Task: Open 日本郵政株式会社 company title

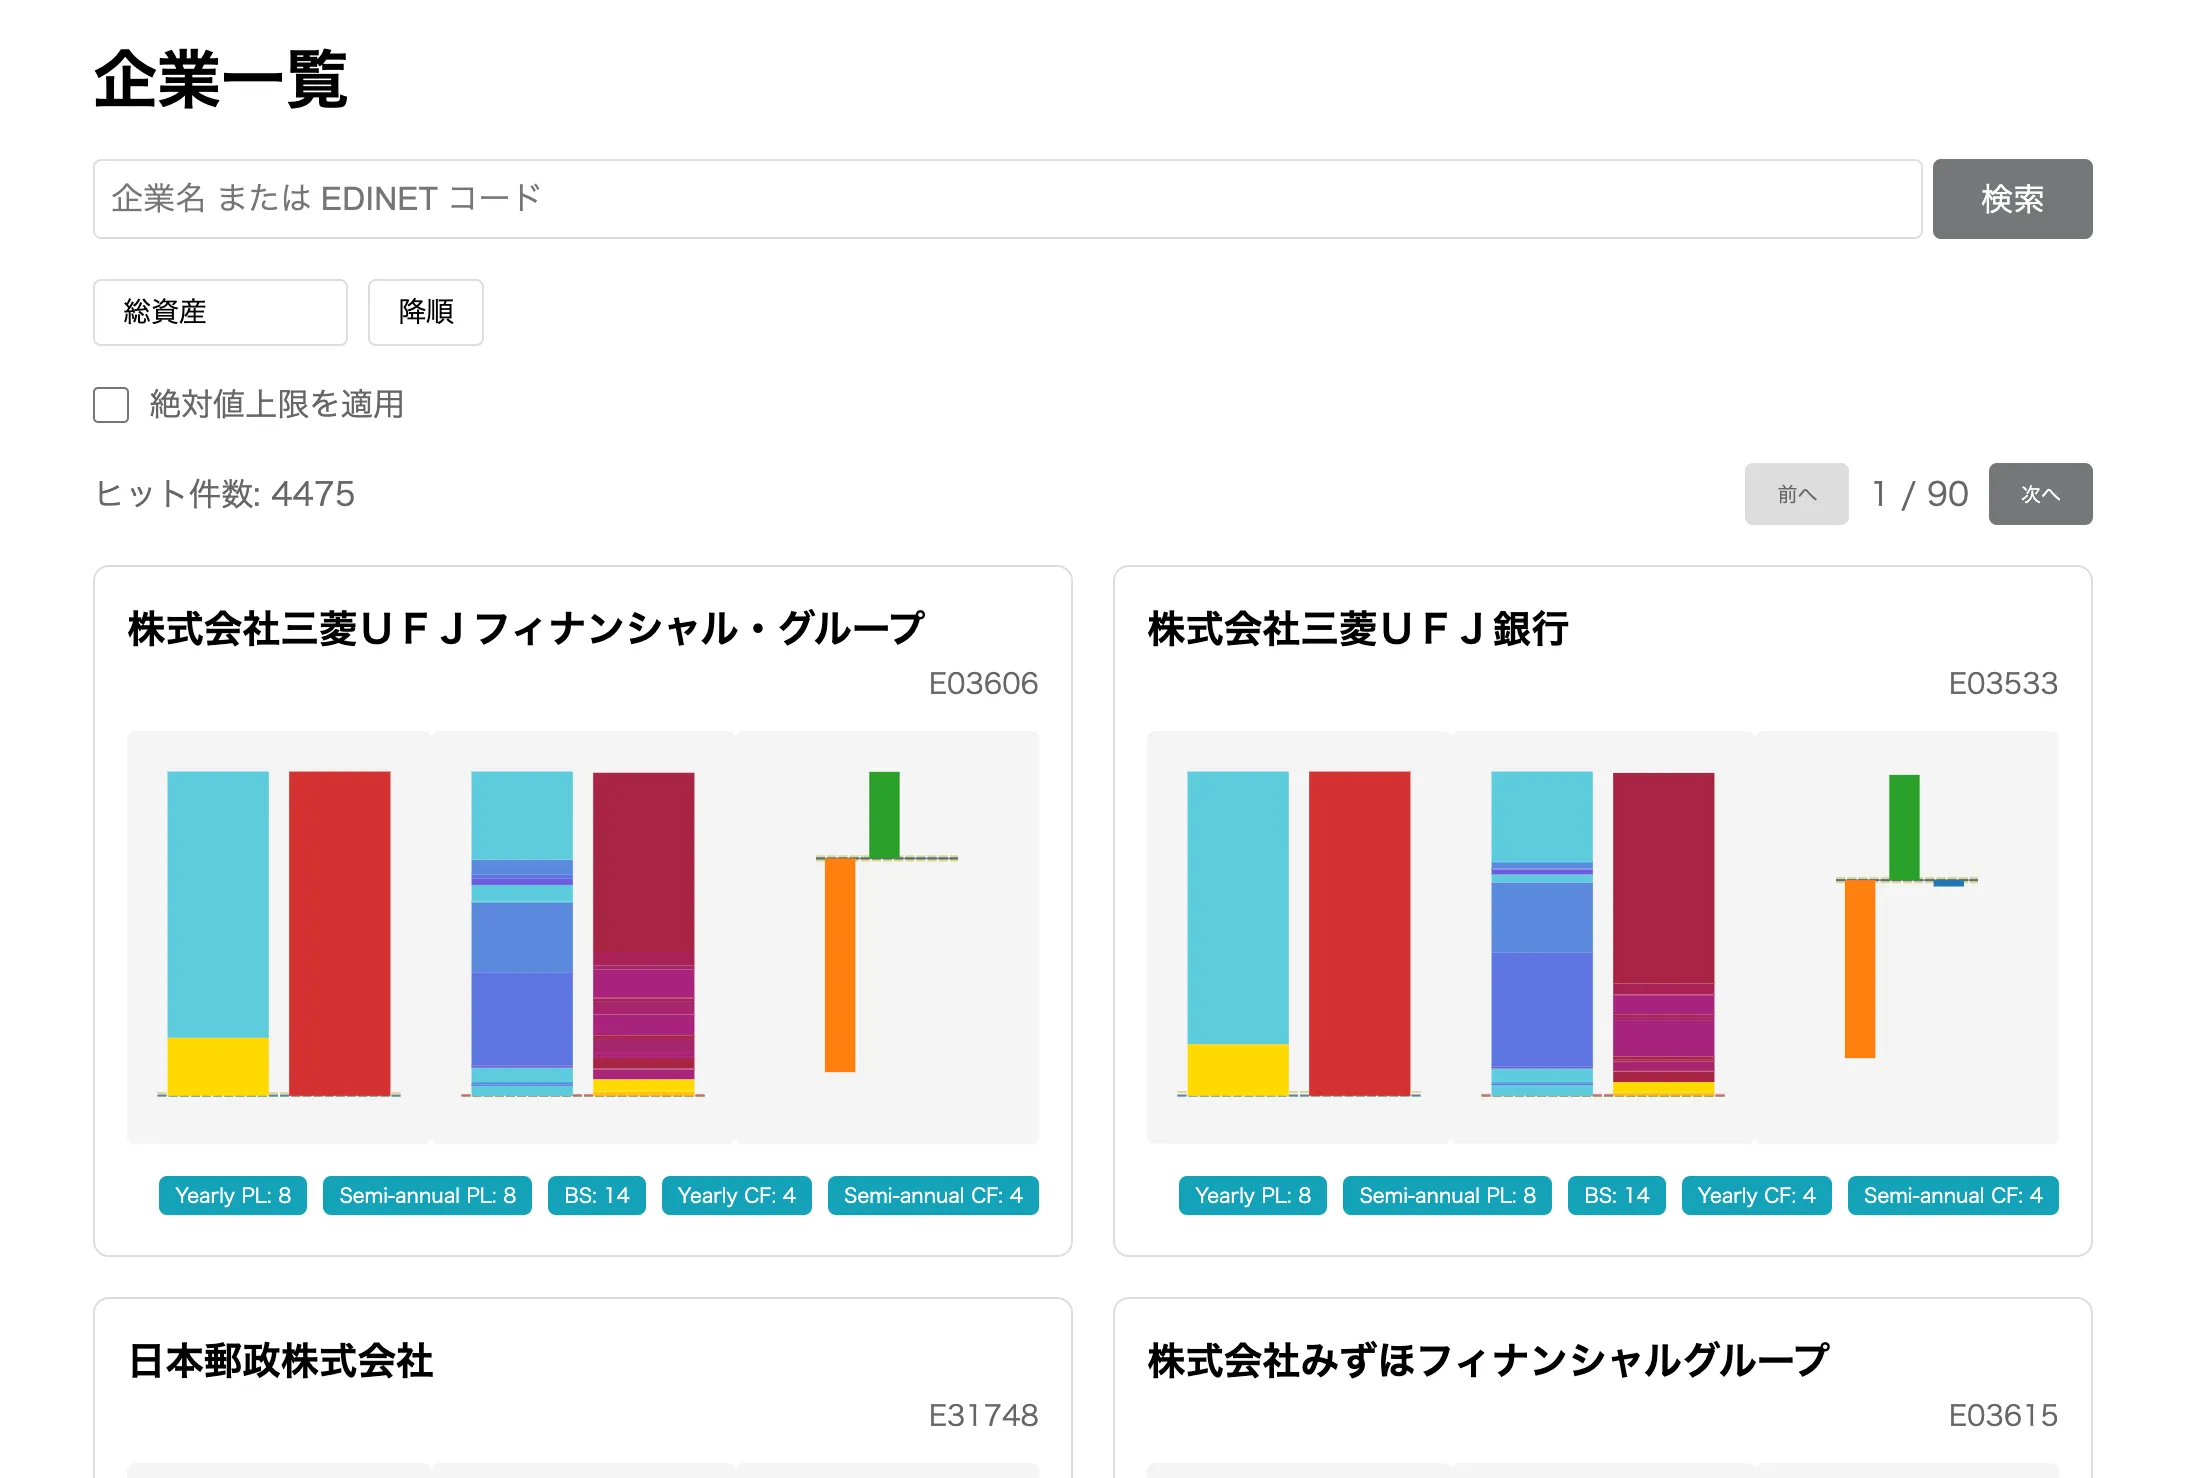Action: (281, 1361)
